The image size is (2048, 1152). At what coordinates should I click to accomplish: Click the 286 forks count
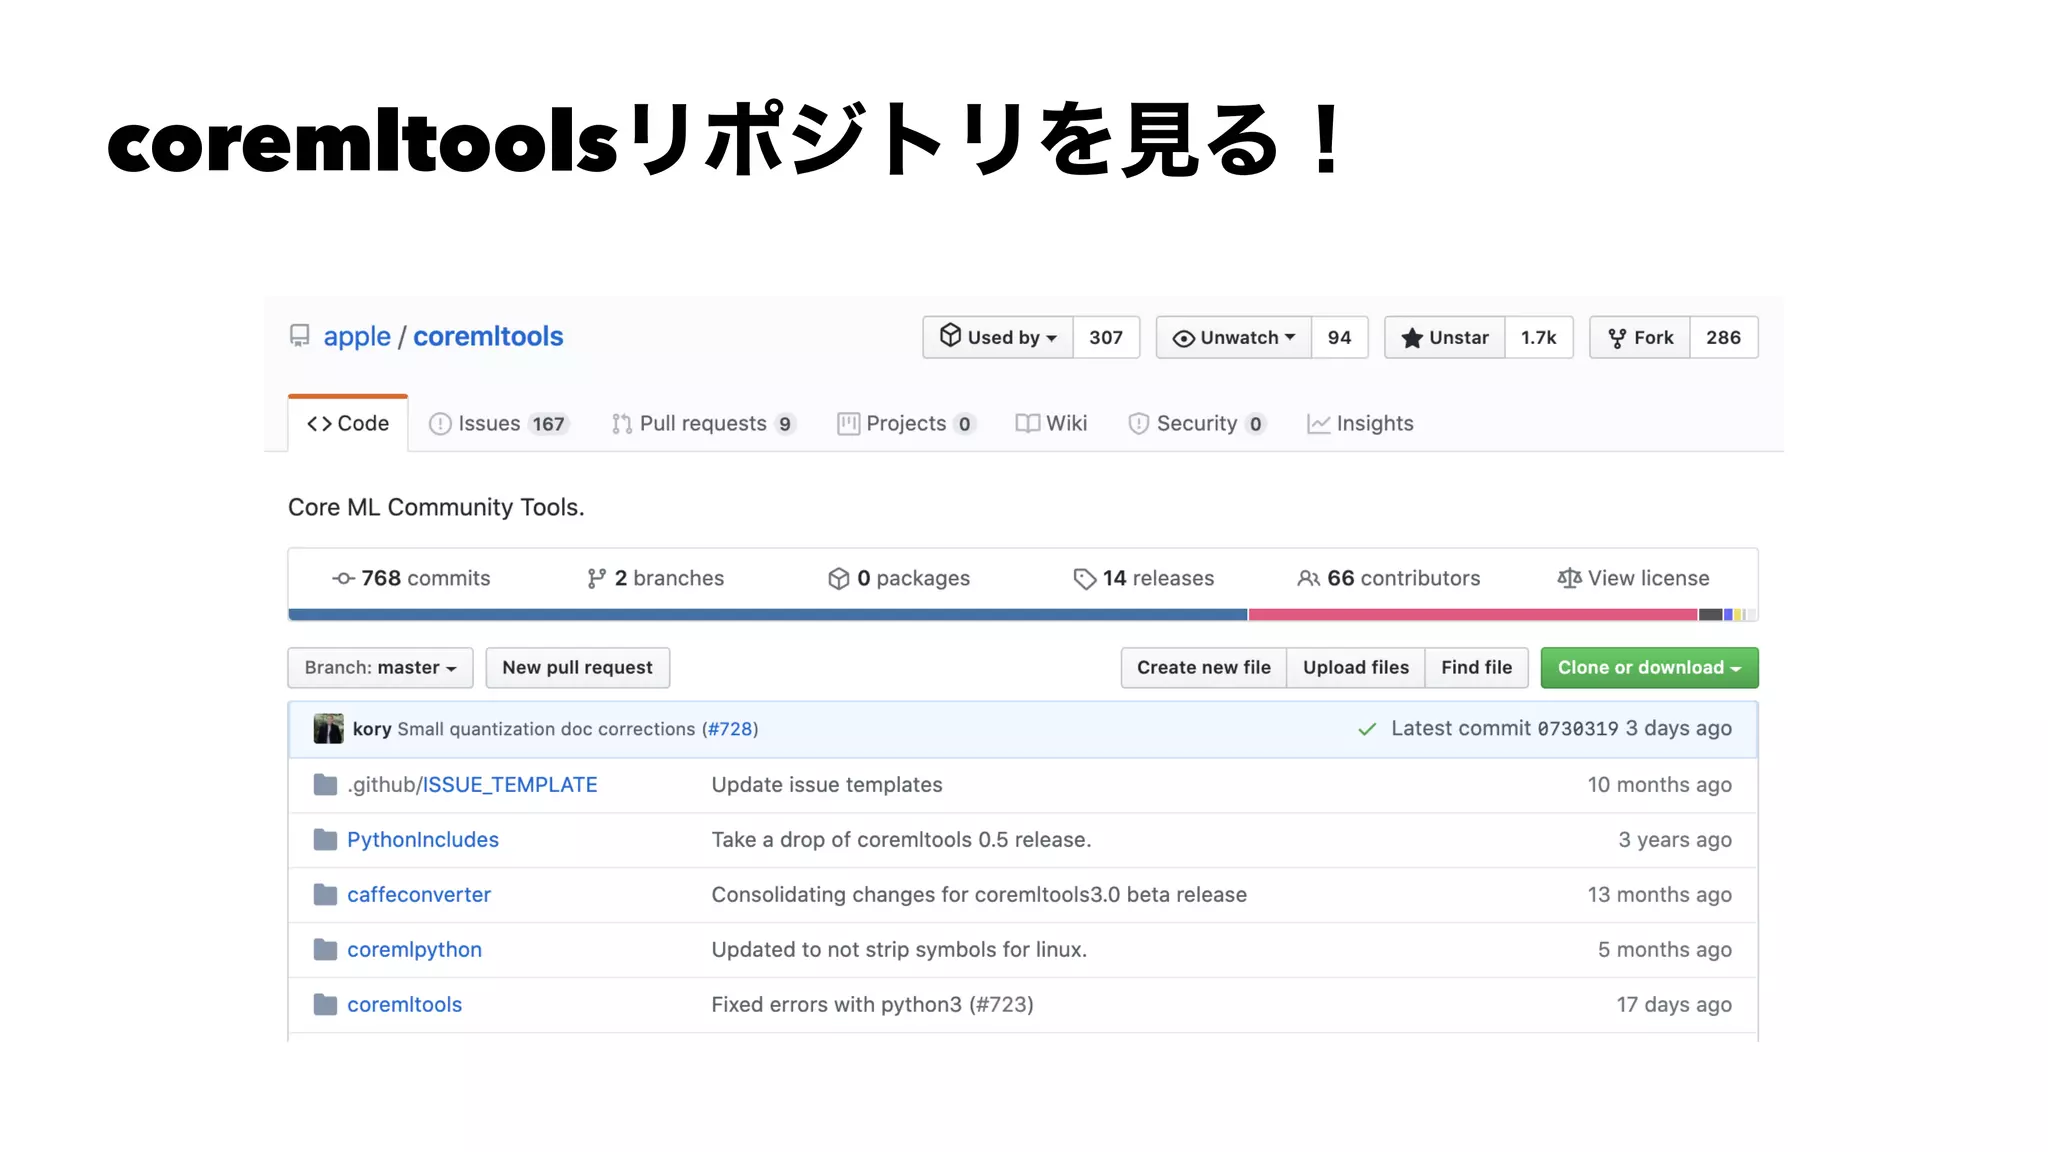pyautogui.click(x=1724, y=338)
